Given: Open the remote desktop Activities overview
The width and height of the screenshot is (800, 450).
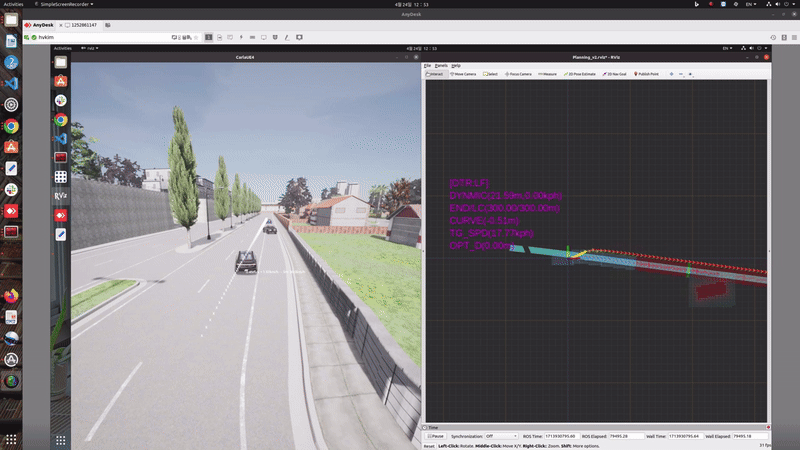Looking at the screenshot, I should 63,48.
